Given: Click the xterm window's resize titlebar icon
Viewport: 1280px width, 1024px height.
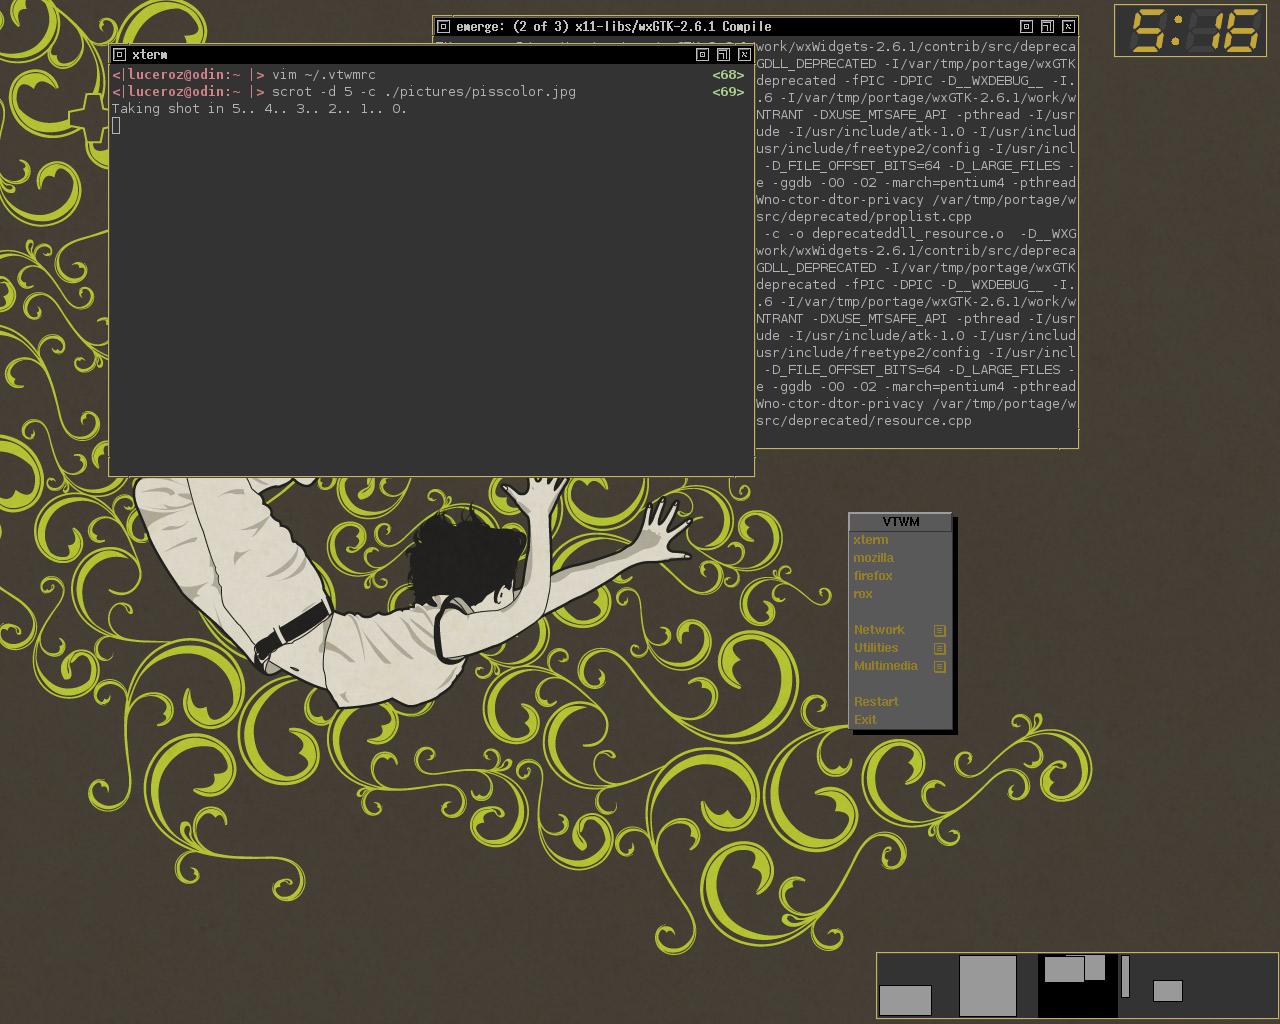Looking at the screenshot, I should click(723, 55).
